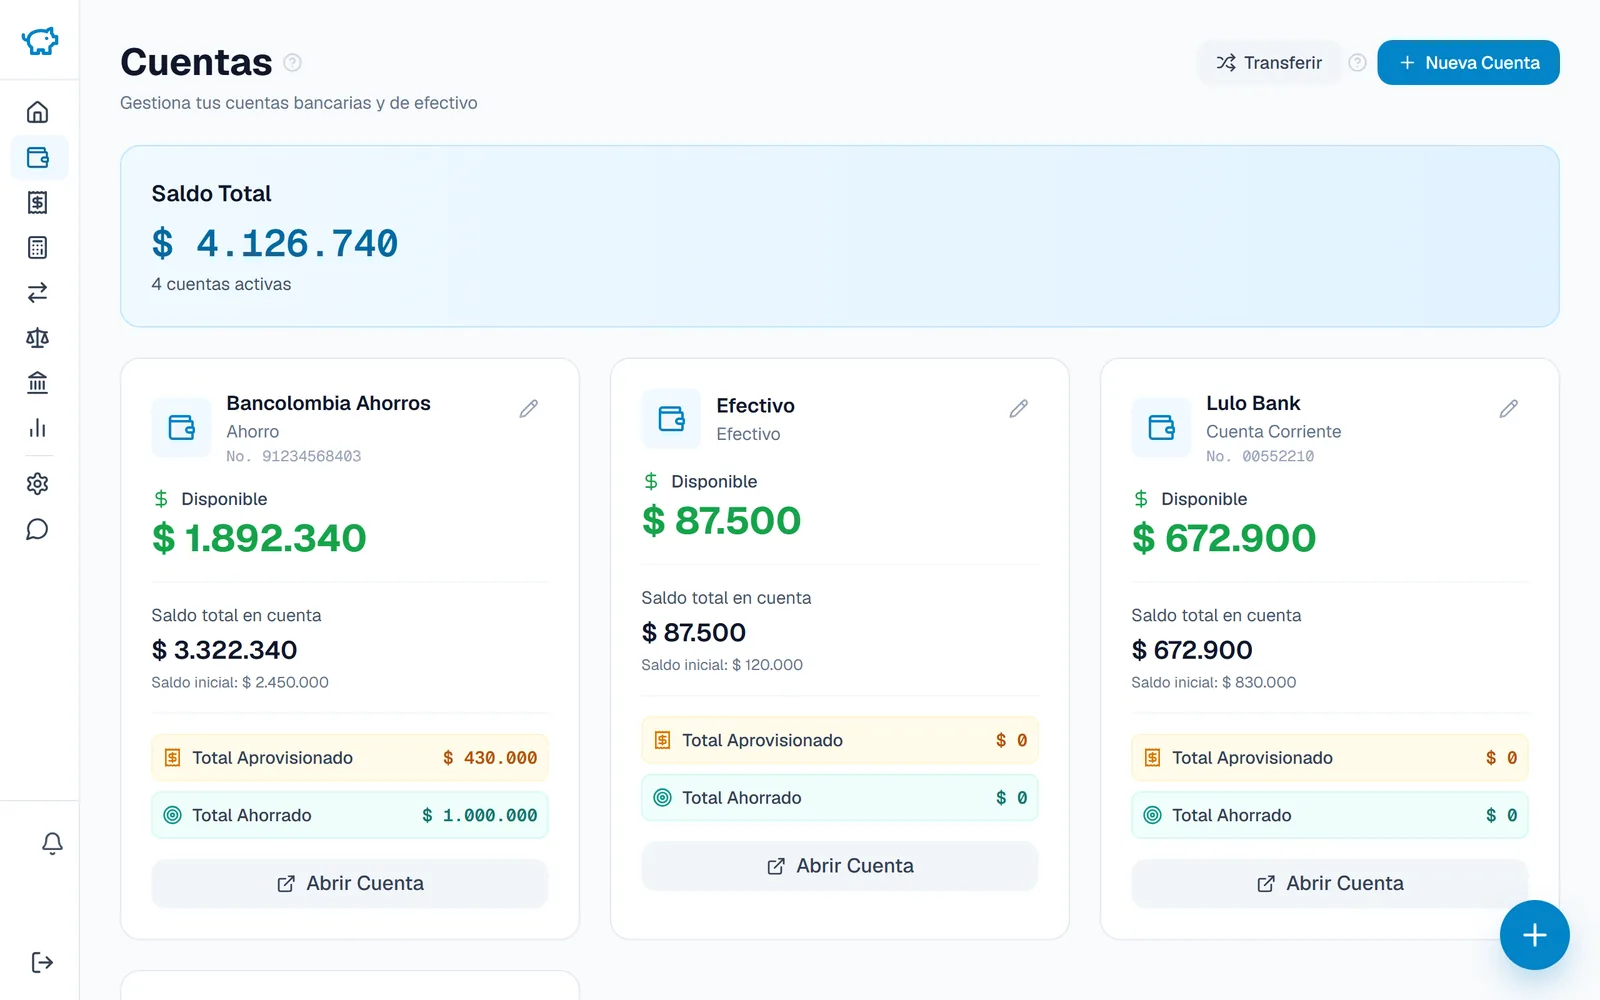Show notifications with the bell icon
The width and height of the screenshot is (1600, 1000).
click(52, 843)
